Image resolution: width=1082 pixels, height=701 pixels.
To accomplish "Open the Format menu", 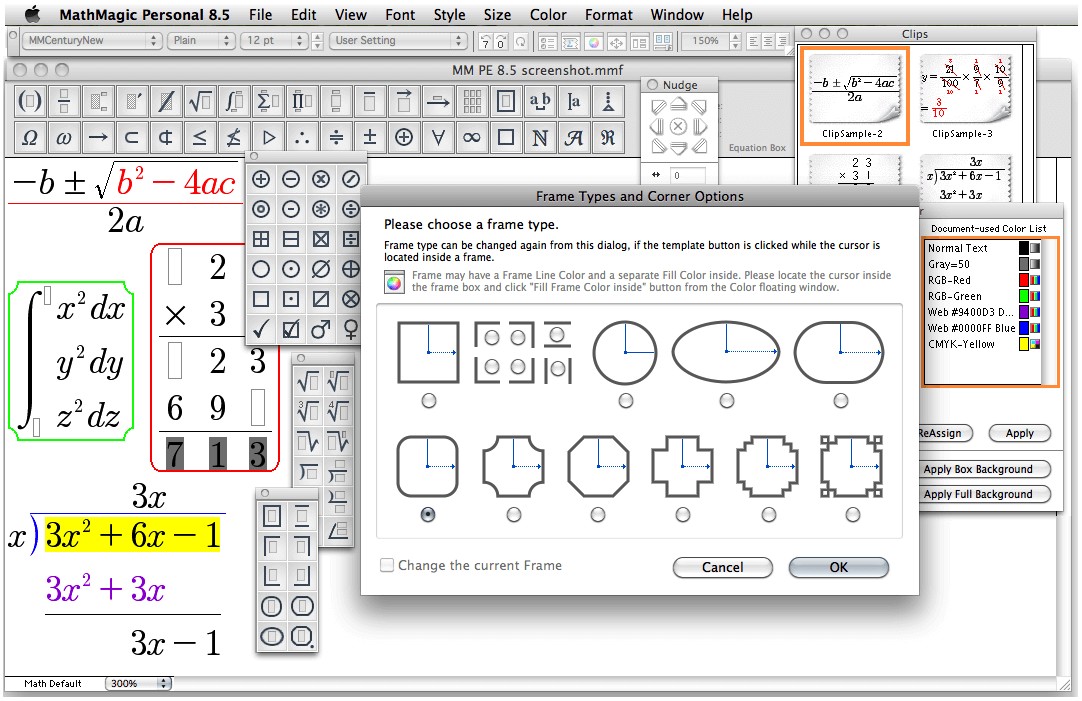I will [x=608, y=14].
